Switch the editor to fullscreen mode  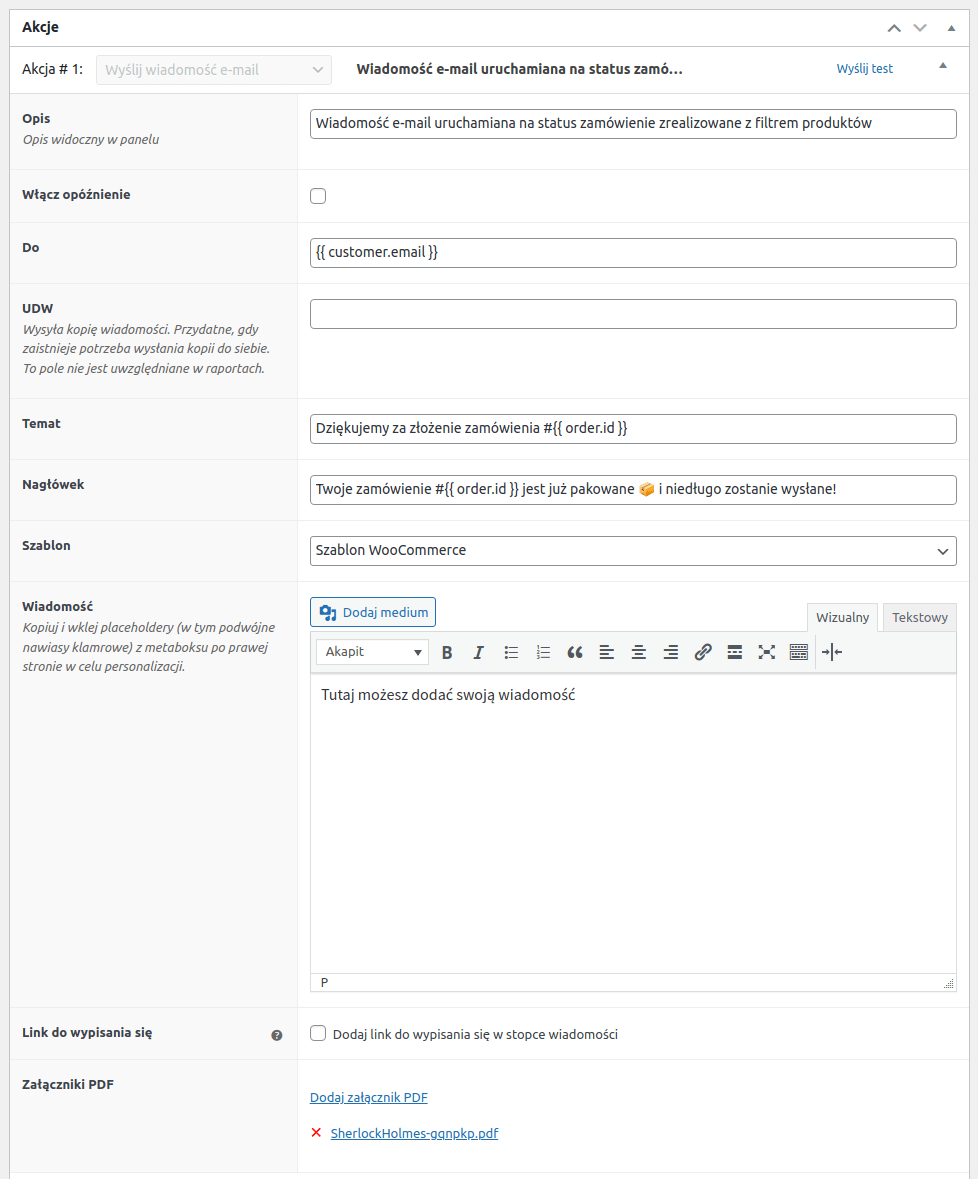pos(767,652)
